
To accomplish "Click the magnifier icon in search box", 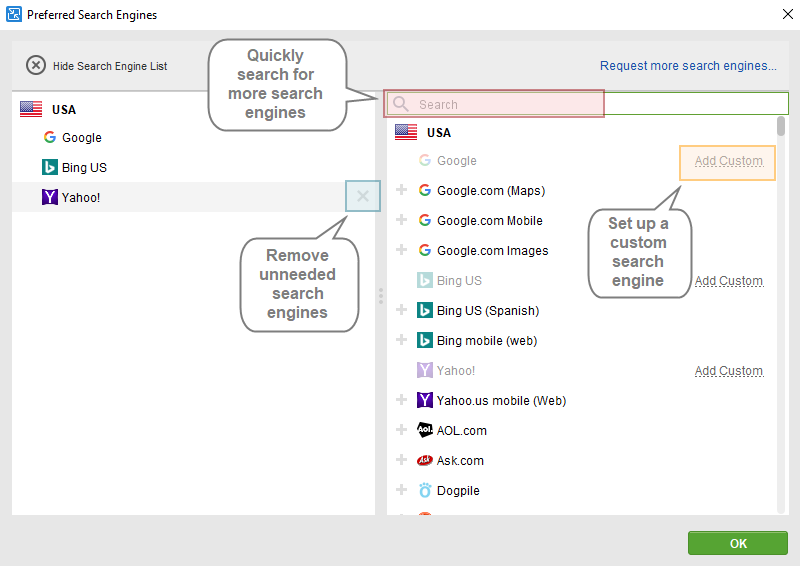I will 401,104.
